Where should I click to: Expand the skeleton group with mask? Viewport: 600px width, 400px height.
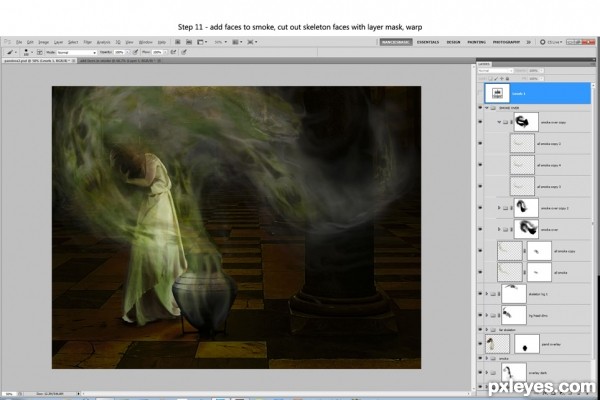[x=487, y=294]
